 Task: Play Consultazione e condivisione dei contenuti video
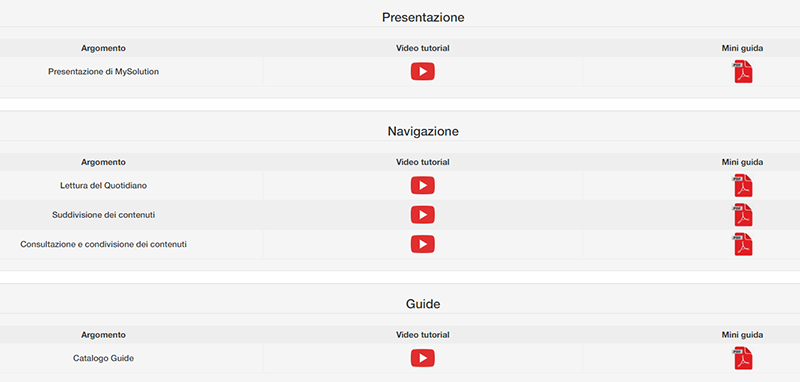click(422, 244)
